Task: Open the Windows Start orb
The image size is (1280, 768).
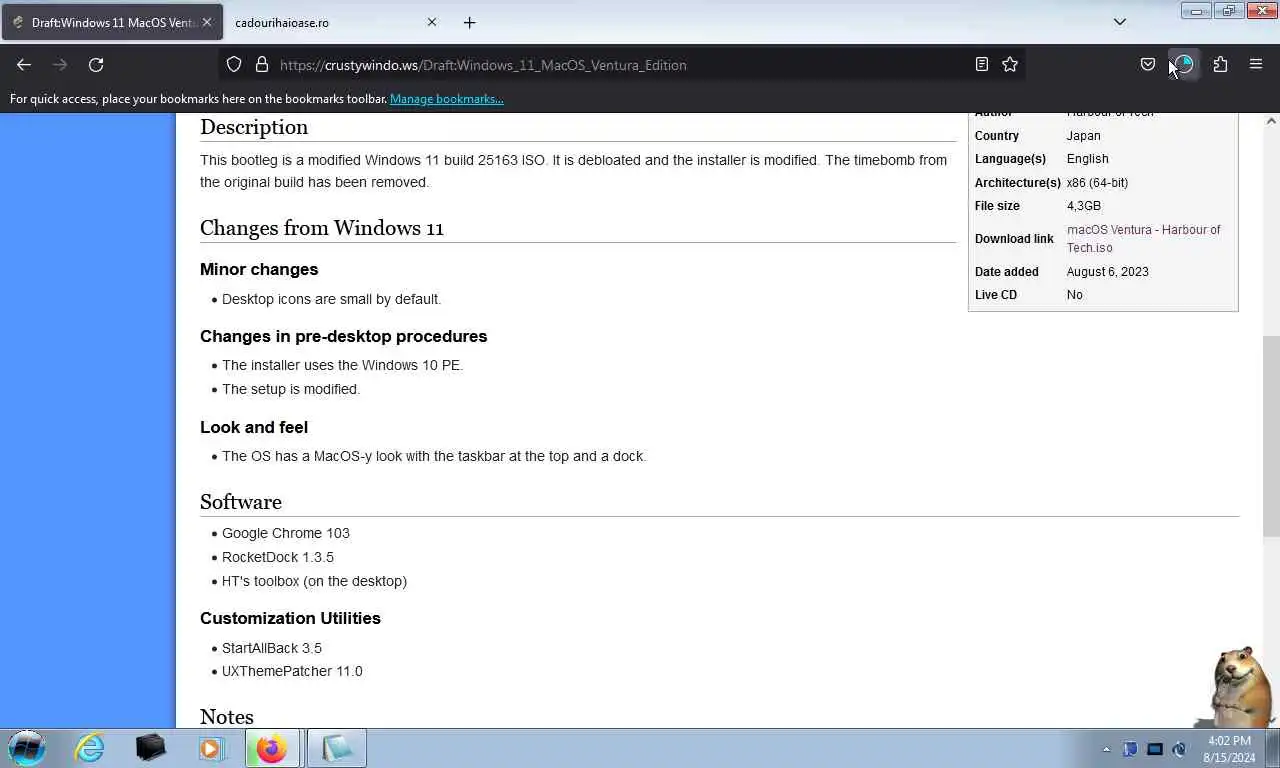Action: 27,748
